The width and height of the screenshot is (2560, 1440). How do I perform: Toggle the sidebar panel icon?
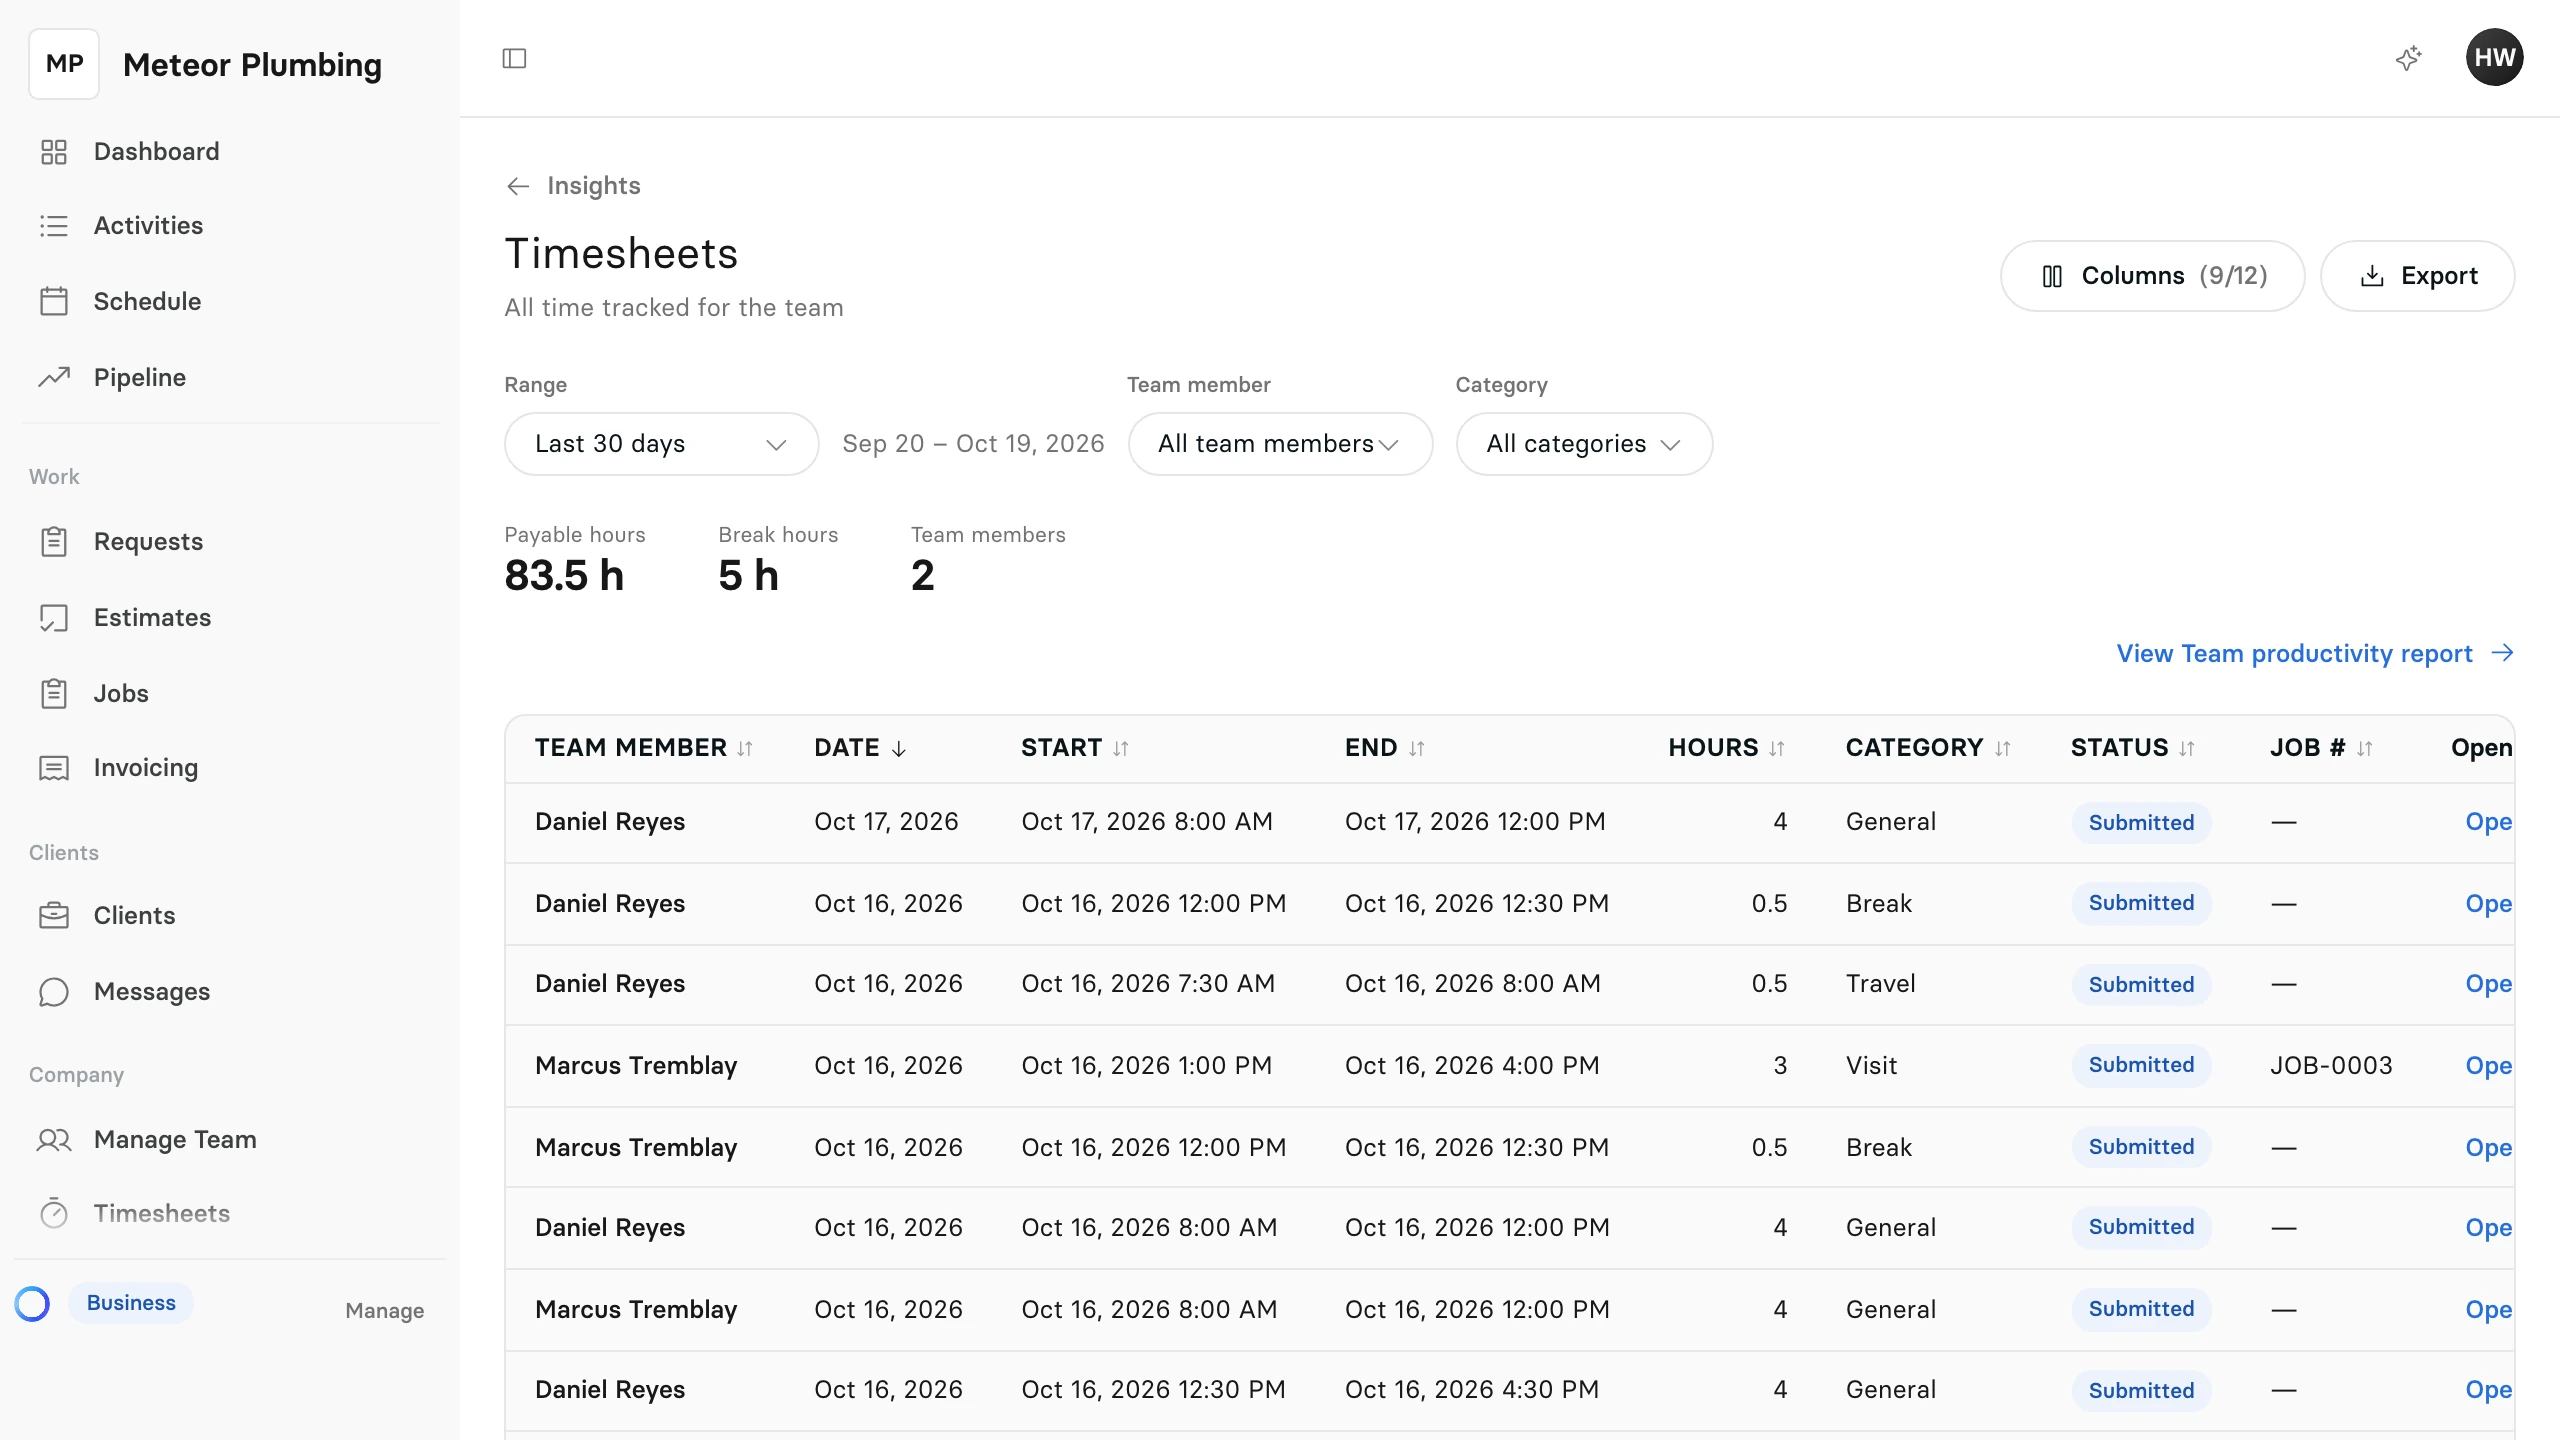click(514, 58)
